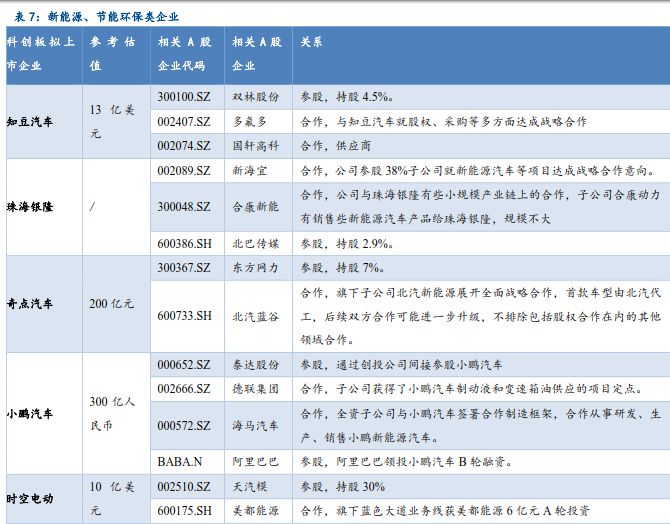Click company 德联集团
This screenshot has width=670, height=524.
click(x=256, y=389)
